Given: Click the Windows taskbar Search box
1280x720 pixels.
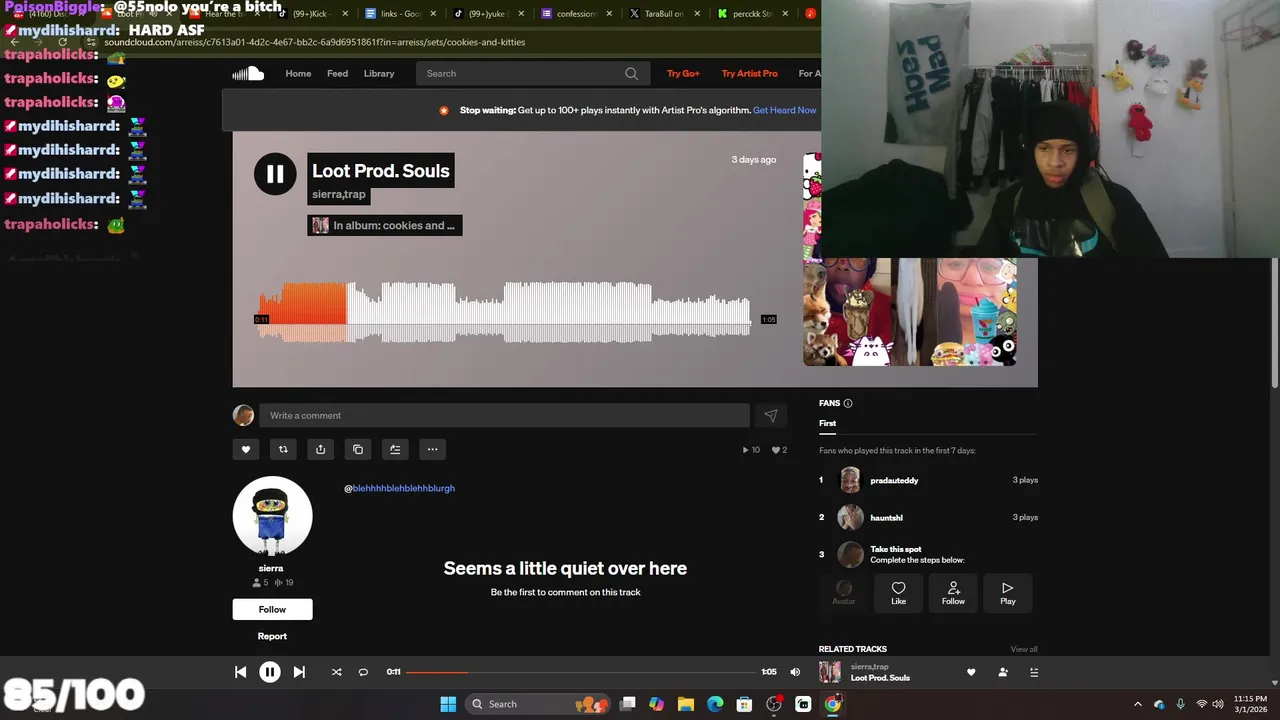Looking at the screenshot, I should pos(539,704).
